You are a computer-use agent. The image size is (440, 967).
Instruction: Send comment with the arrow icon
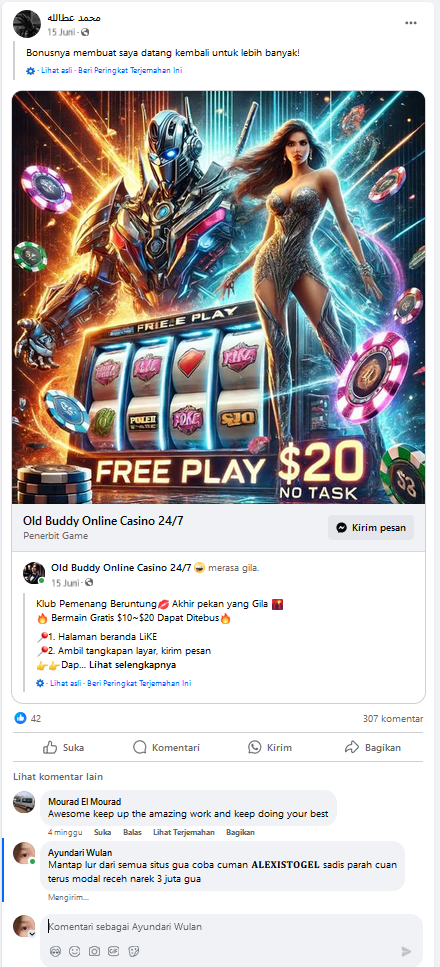tap(406, 952)
